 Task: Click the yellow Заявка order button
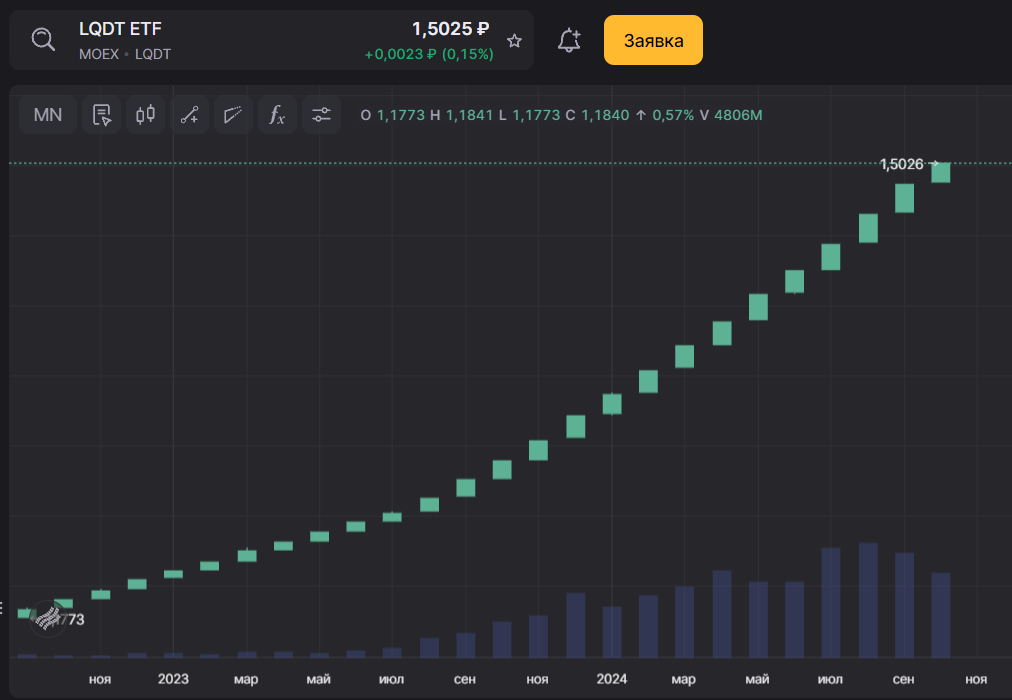click(653, 40)
